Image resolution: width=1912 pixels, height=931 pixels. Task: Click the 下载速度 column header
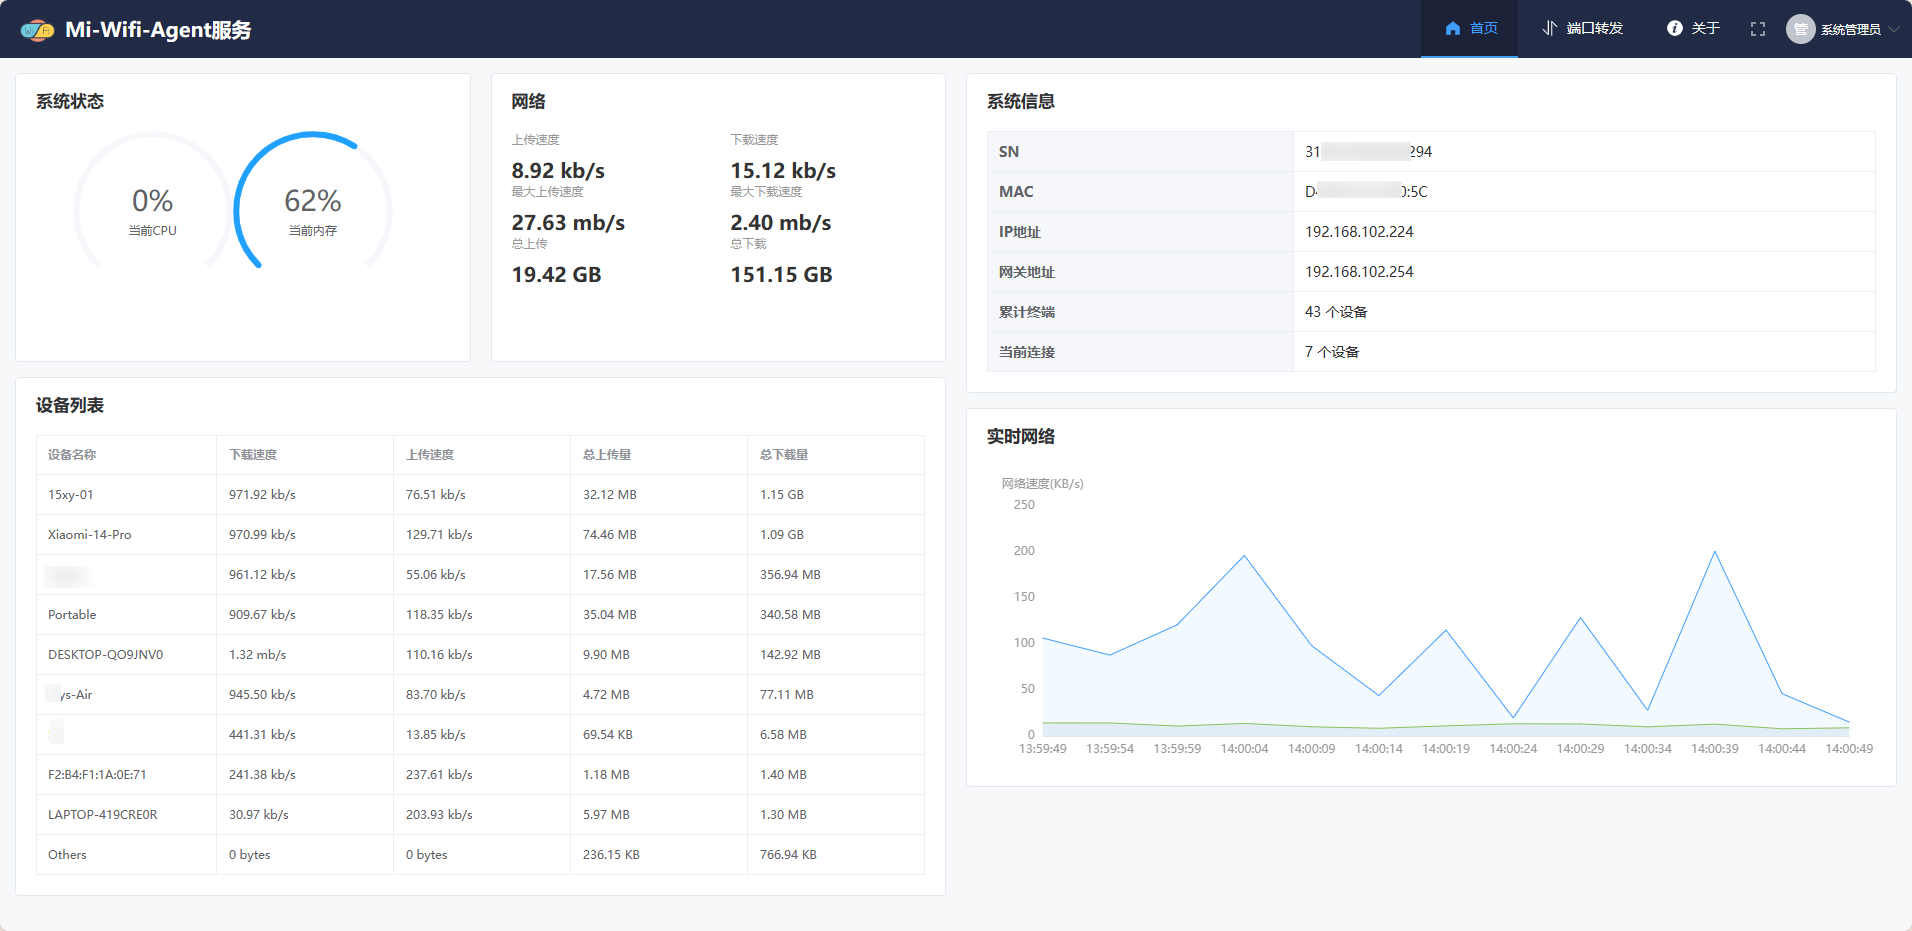253,455
